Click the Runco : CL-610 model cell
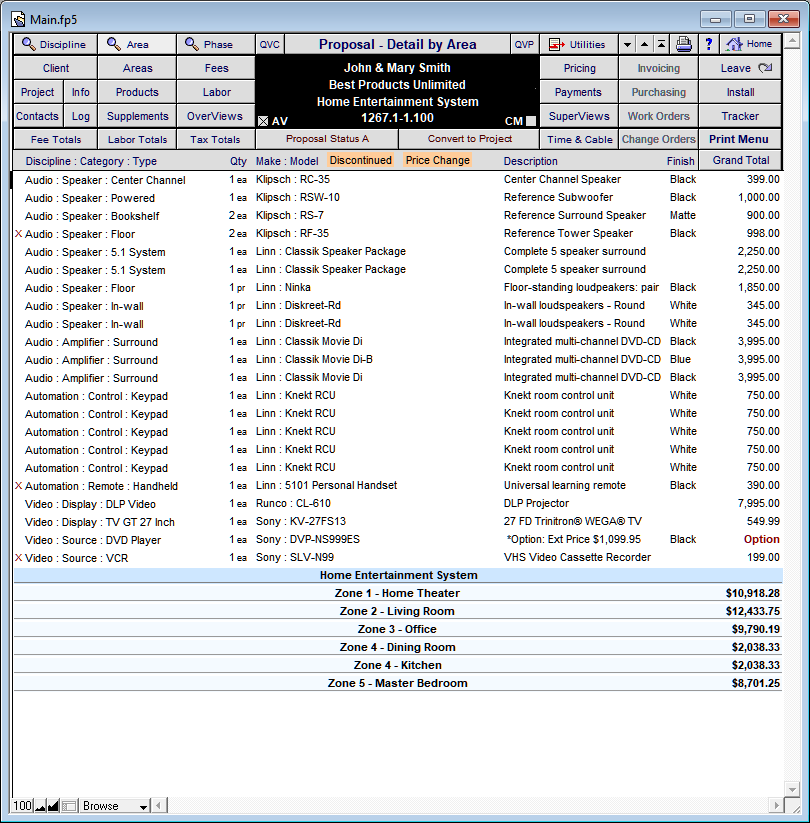The image size is (810, 823). tap(293, 503)
